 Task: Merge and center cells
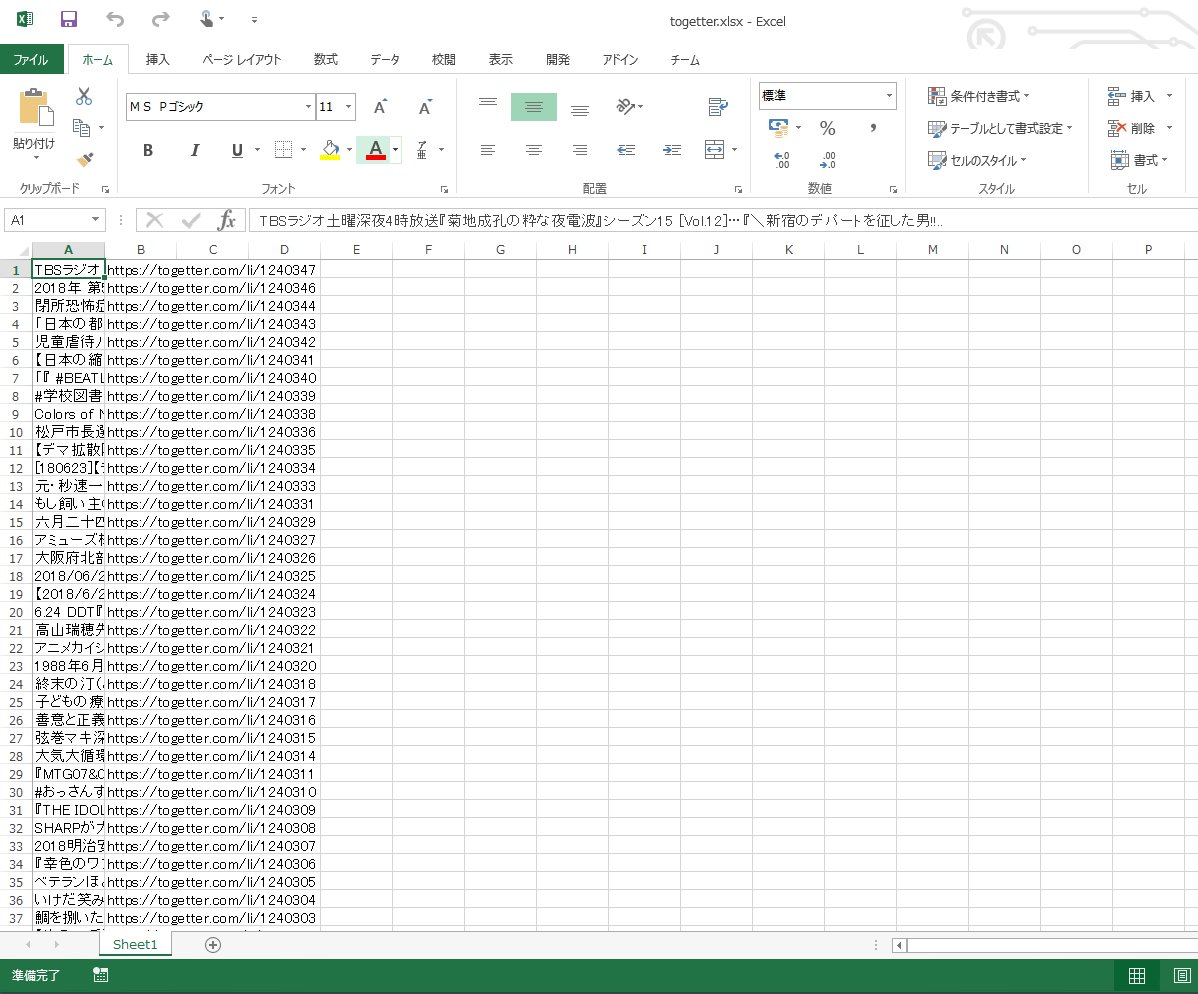point(714,150)
